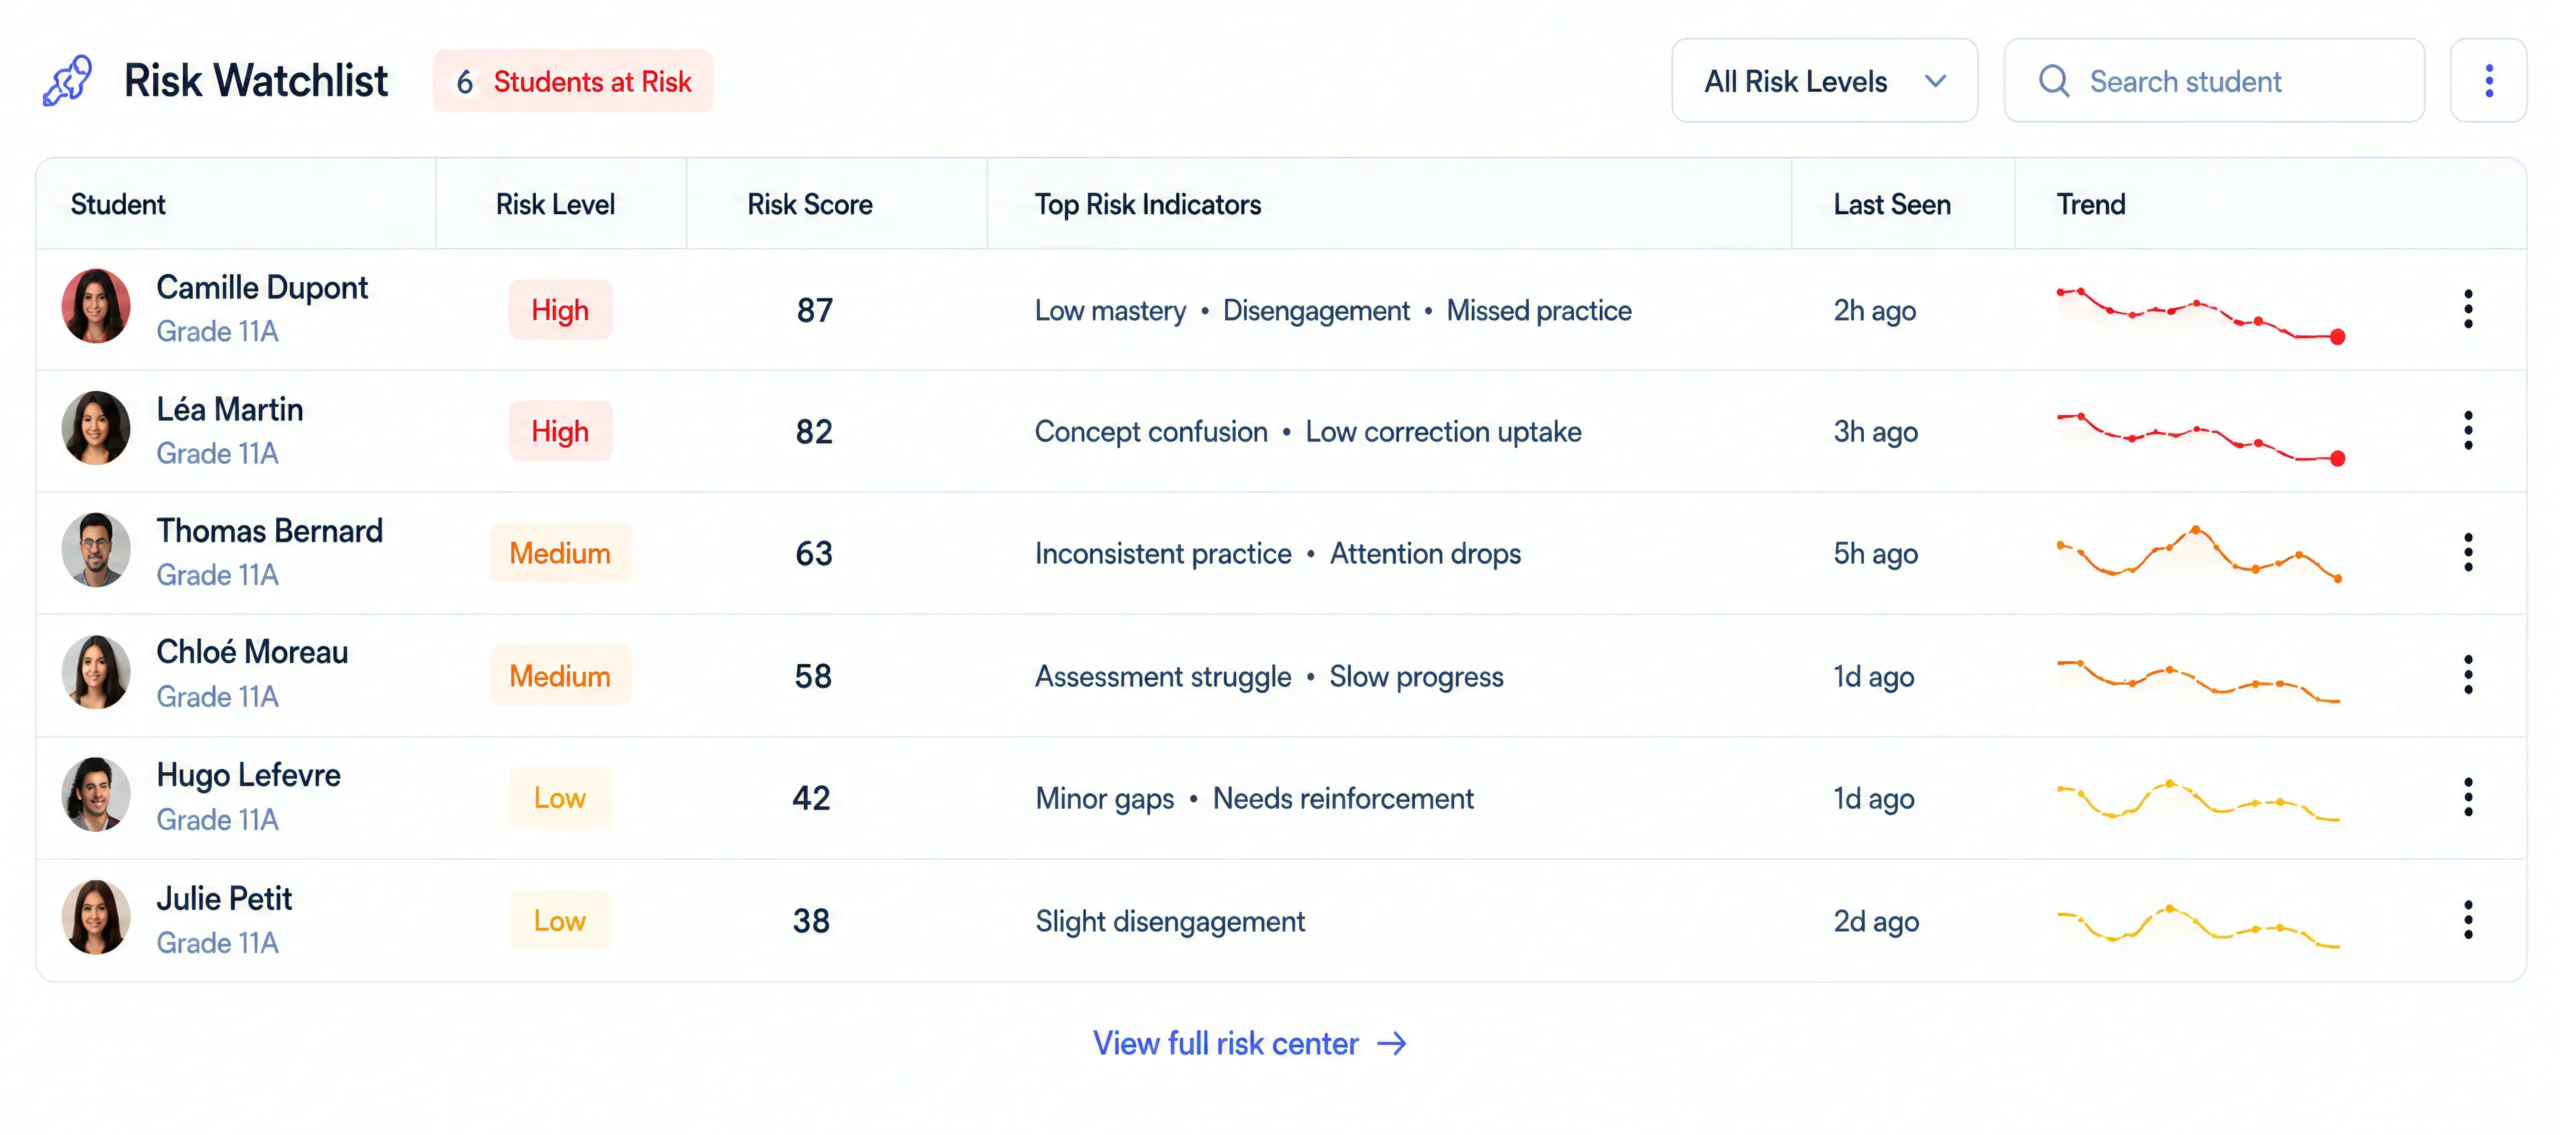Sort by the Risk Score column header
Screen dimensions: 2560x1135
pos(810,204)
